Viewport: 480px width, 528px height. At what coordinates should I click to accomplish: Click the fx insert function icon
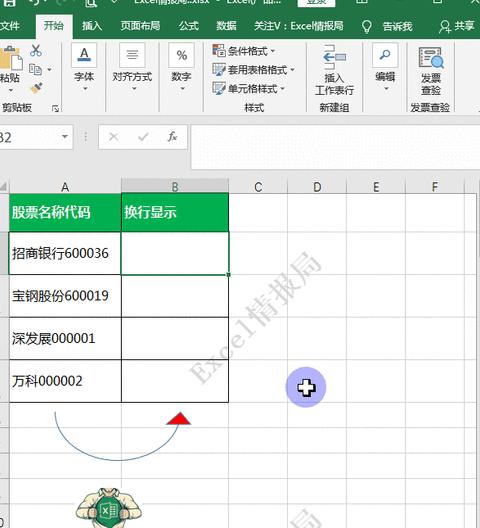172,137
